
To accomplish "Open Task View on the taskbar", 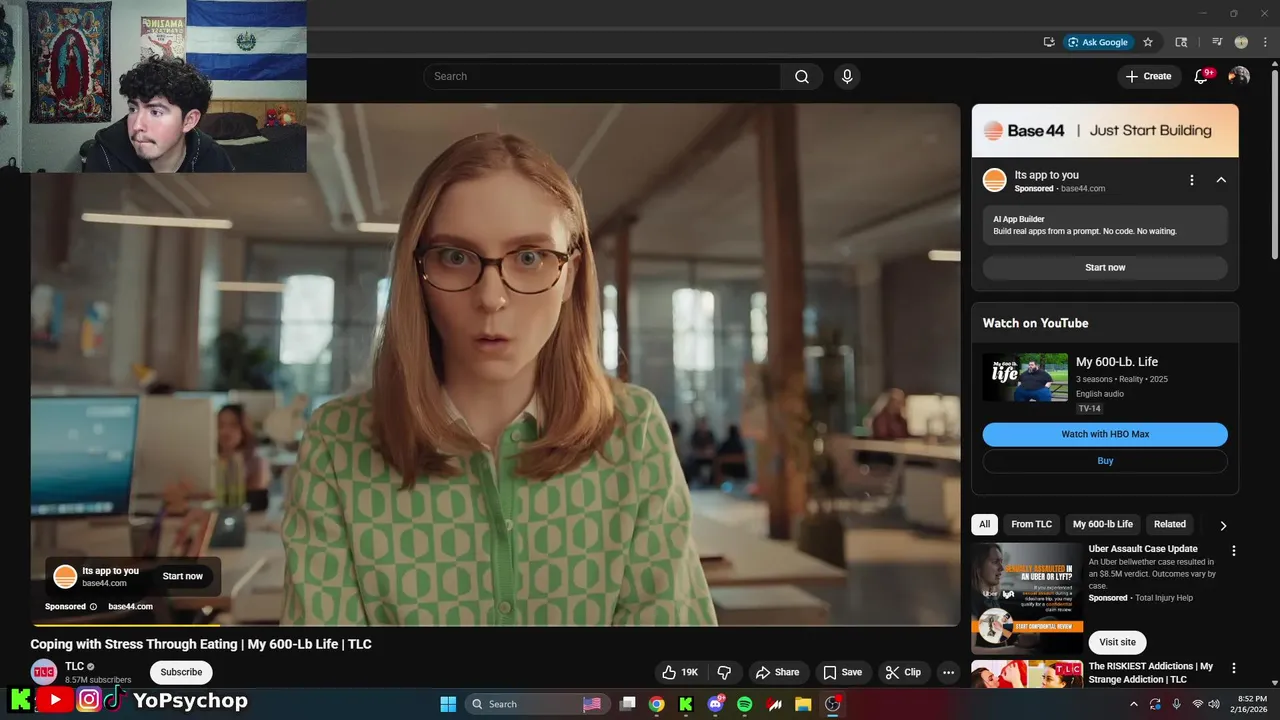I will pyautogui.click(x=627, y=704).
